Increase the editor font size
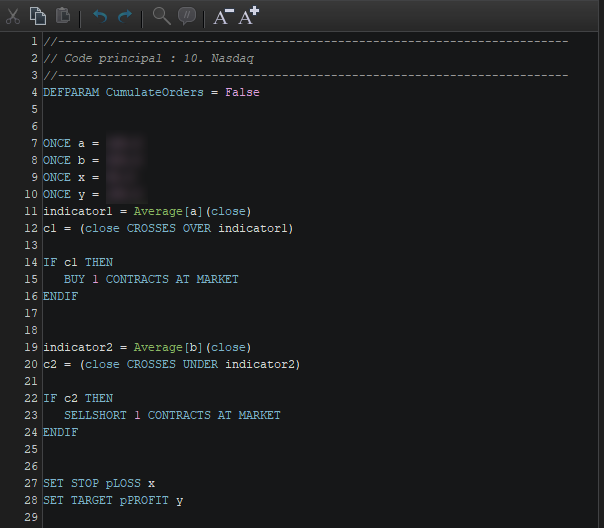The image size is (604, 528). click(249, 15)
